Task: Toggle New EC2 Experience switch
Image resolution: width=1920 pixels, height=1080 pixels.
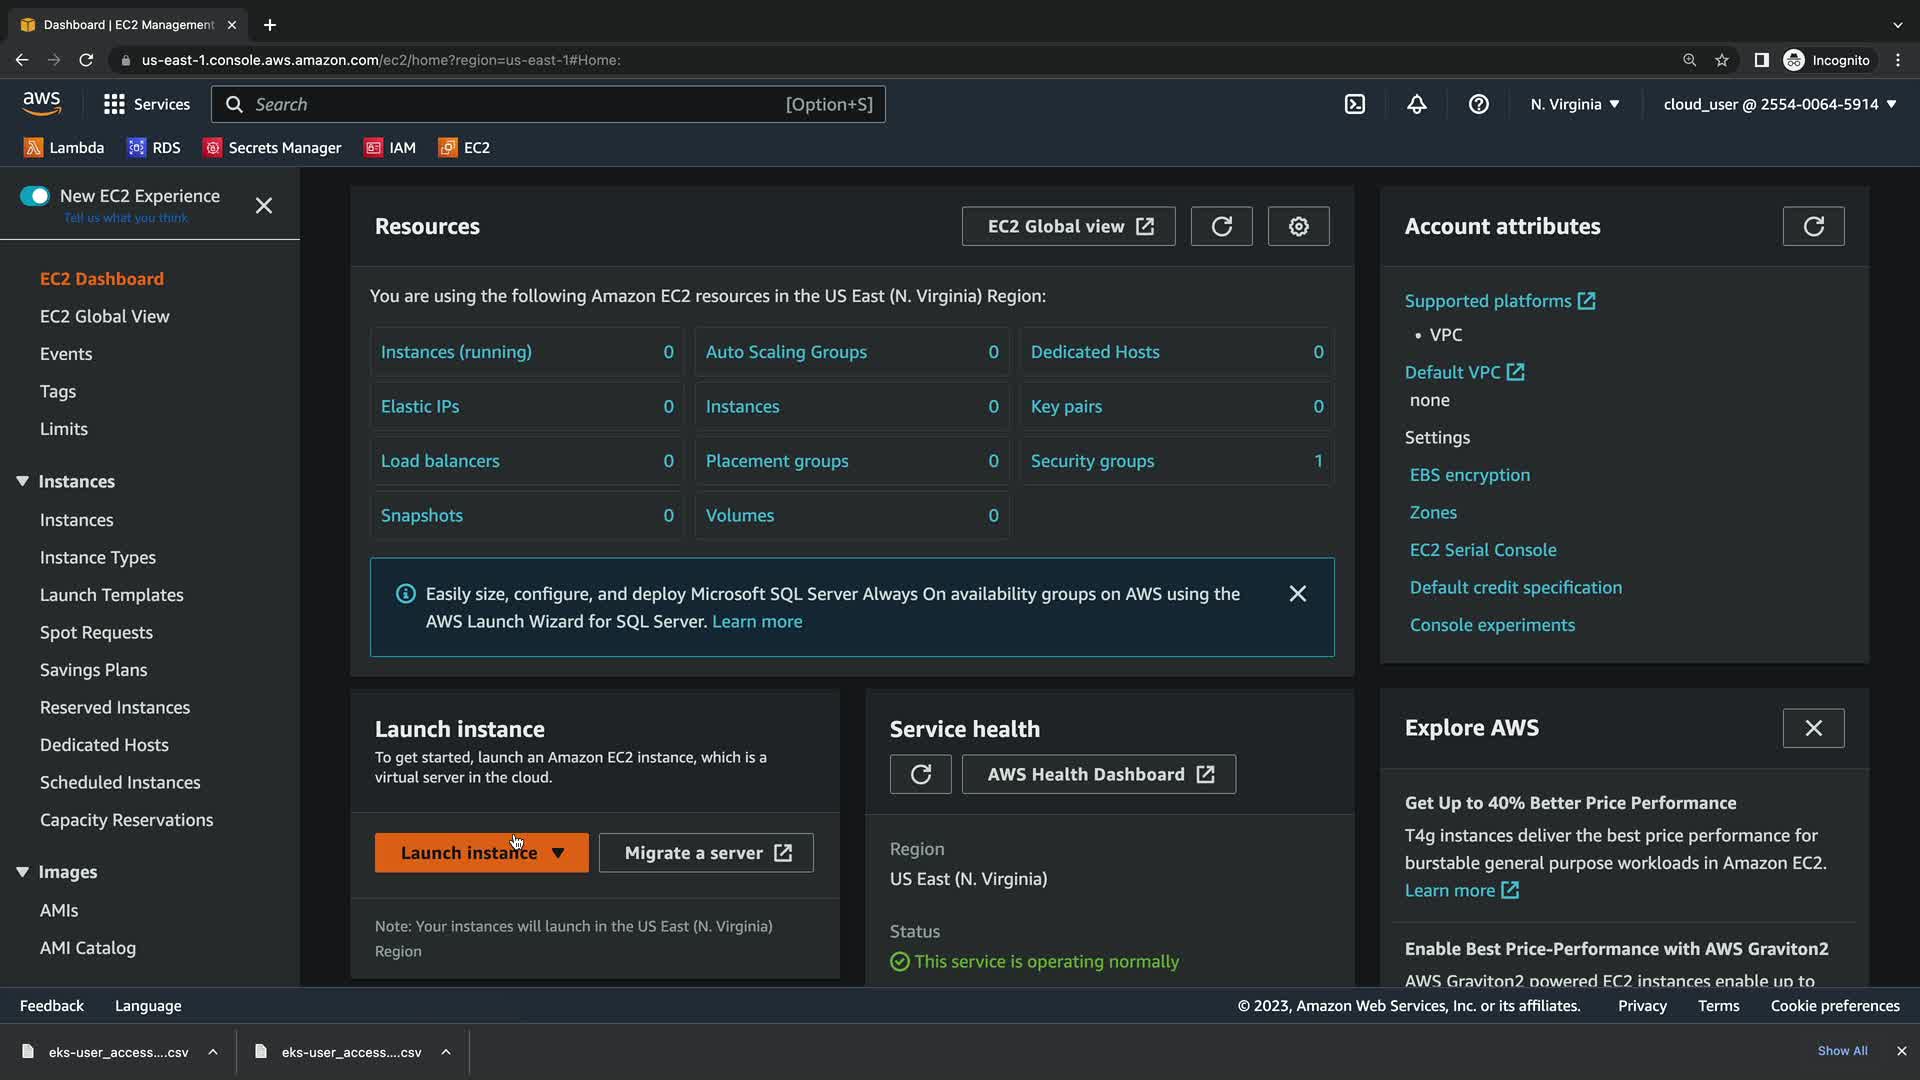Action: pyautogui.click(x=35, y=196)
